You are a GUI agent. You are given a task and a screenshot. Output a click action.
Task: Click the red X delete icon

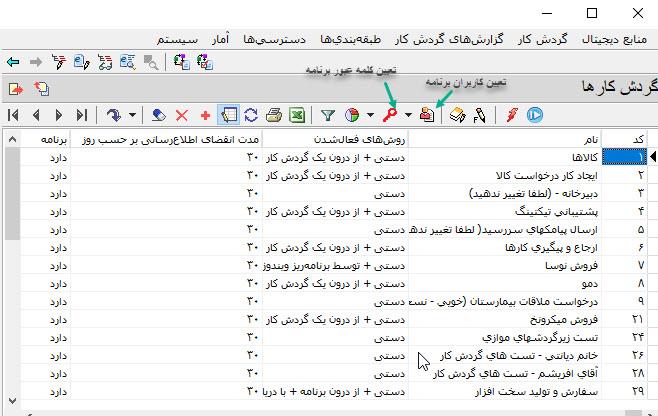[181, 115]
